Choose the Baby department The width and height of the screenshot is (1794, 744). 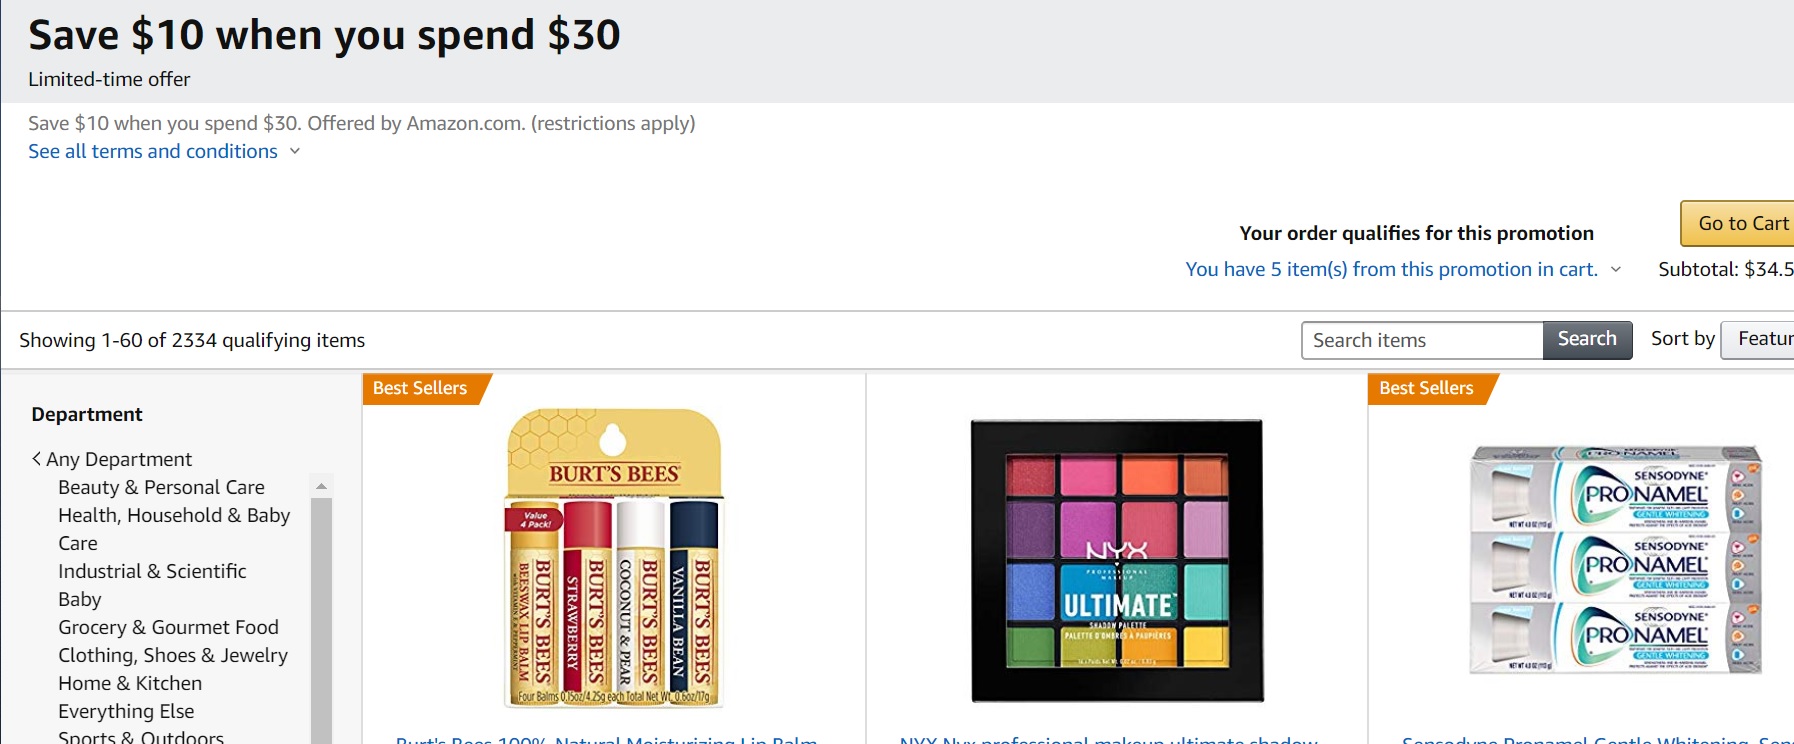[80, 599]
